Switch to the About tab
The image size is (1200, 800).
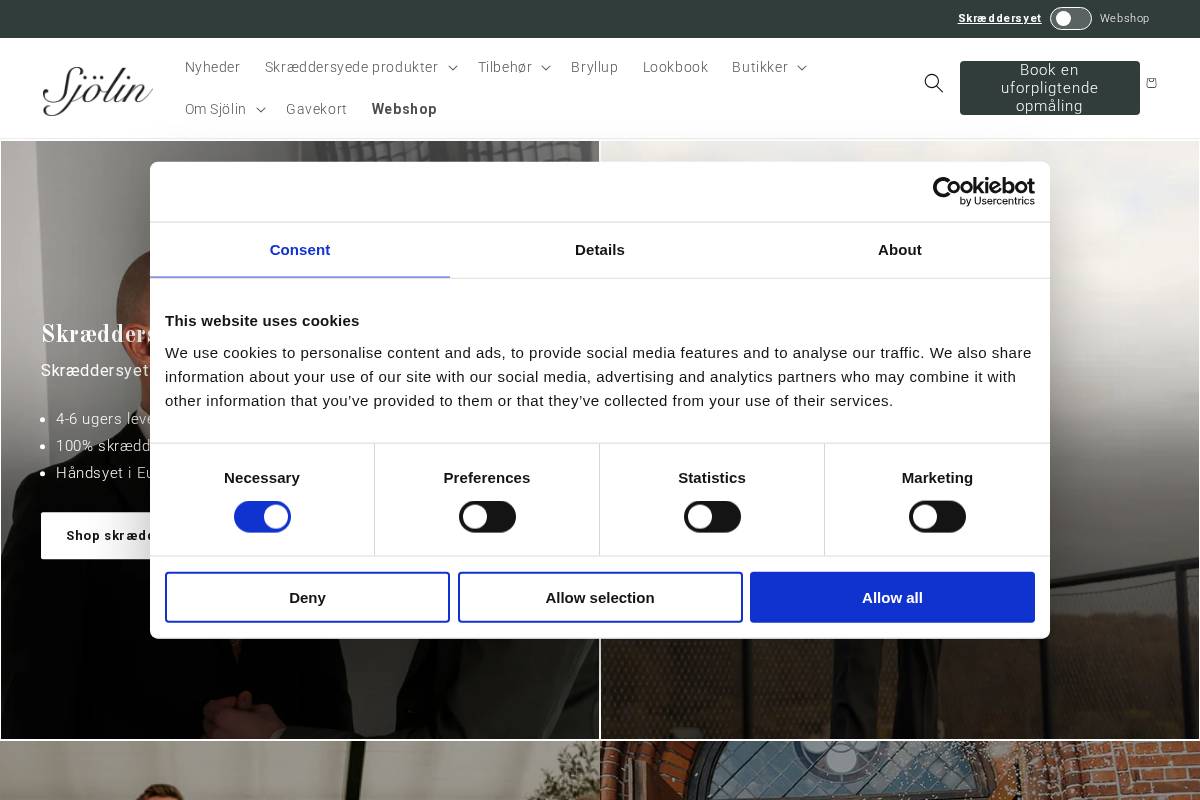pyautogui.click(x=900, y=250)
